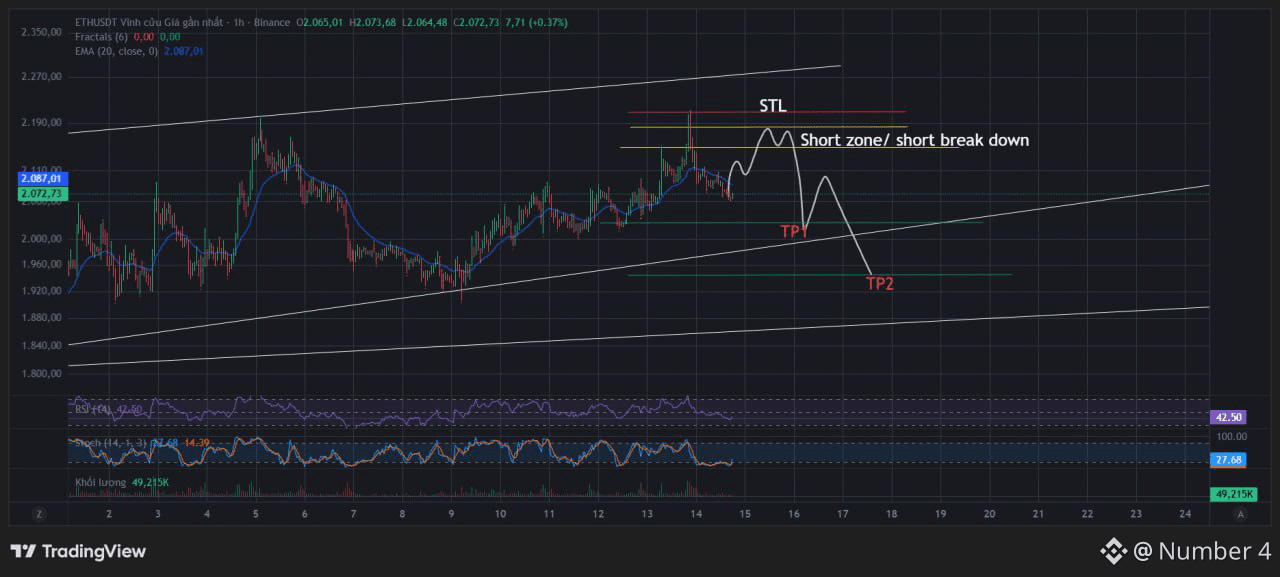
Task: Click date 5 on the time axis
Action: (257, 514)
